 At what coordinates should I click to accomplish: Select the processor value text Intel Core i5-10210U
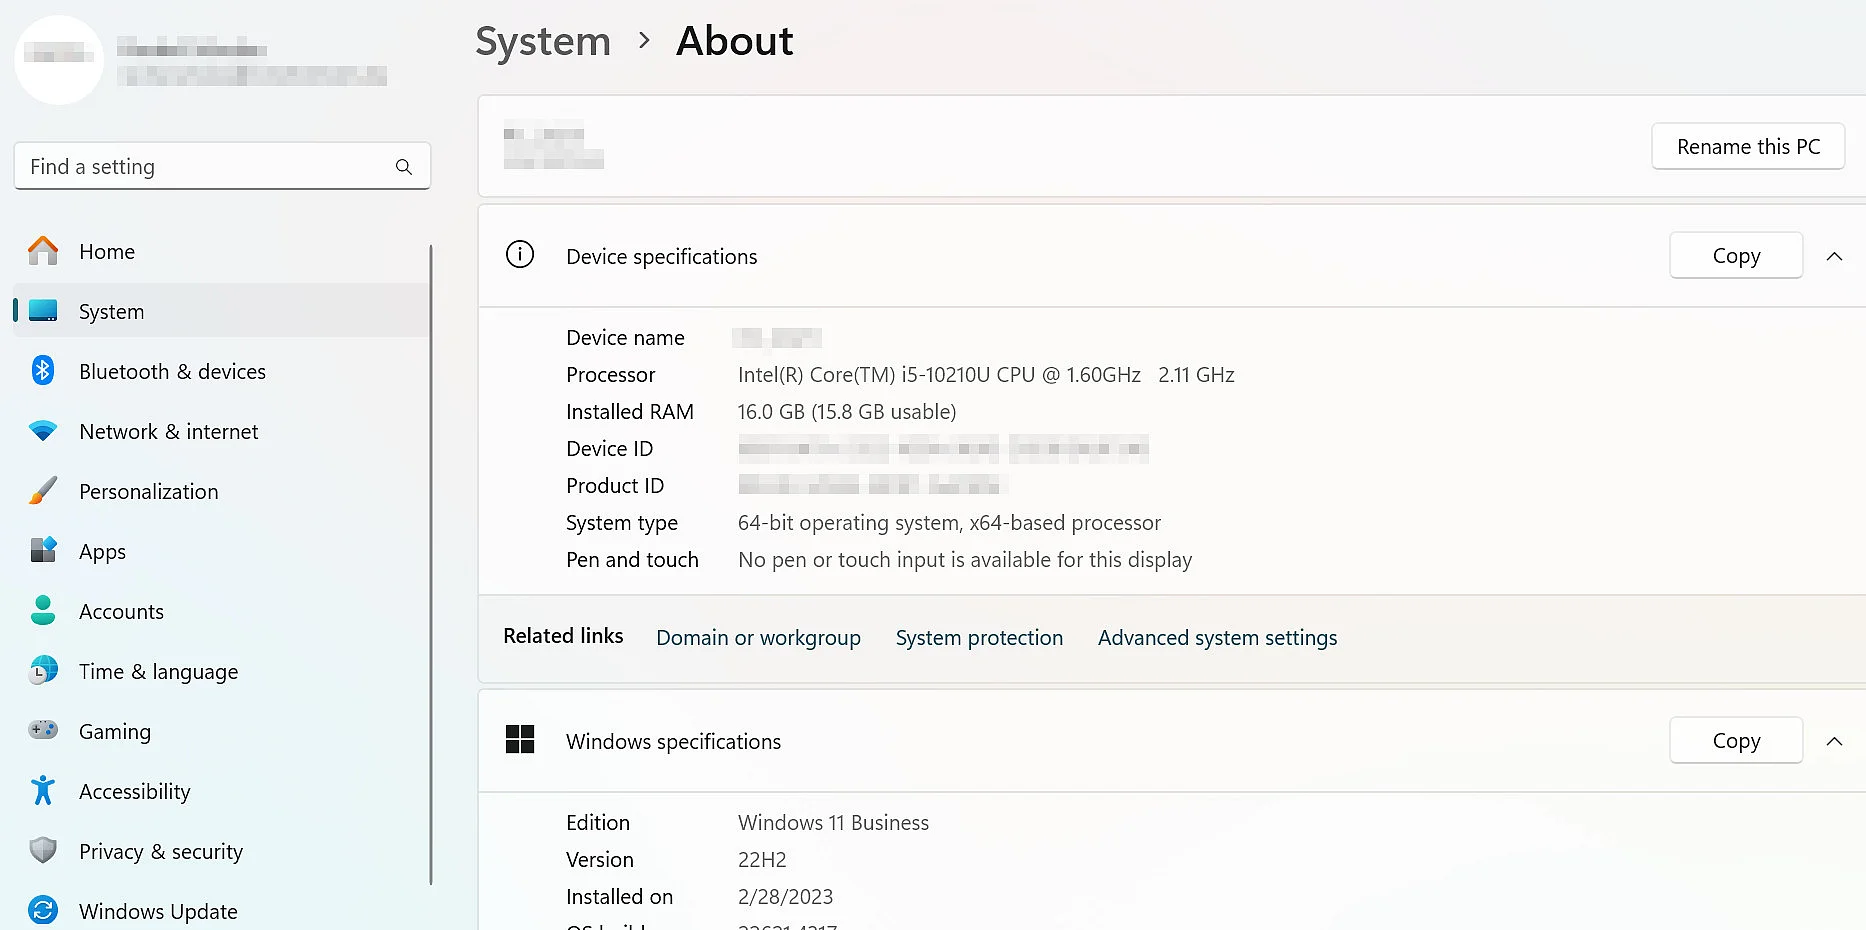pyautogui.click(x=986, y=375)
